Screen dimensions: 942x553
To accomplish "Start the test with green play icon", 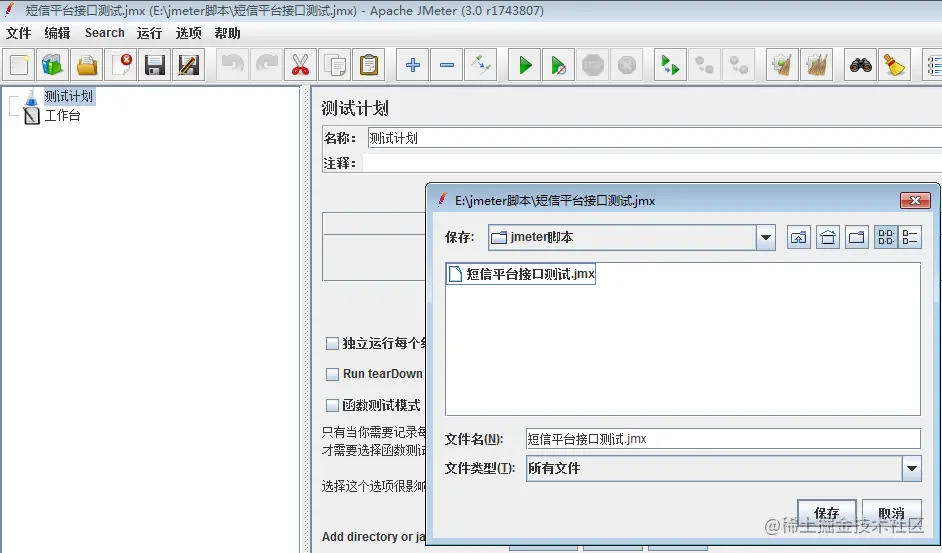I will (x=524, y=64).
